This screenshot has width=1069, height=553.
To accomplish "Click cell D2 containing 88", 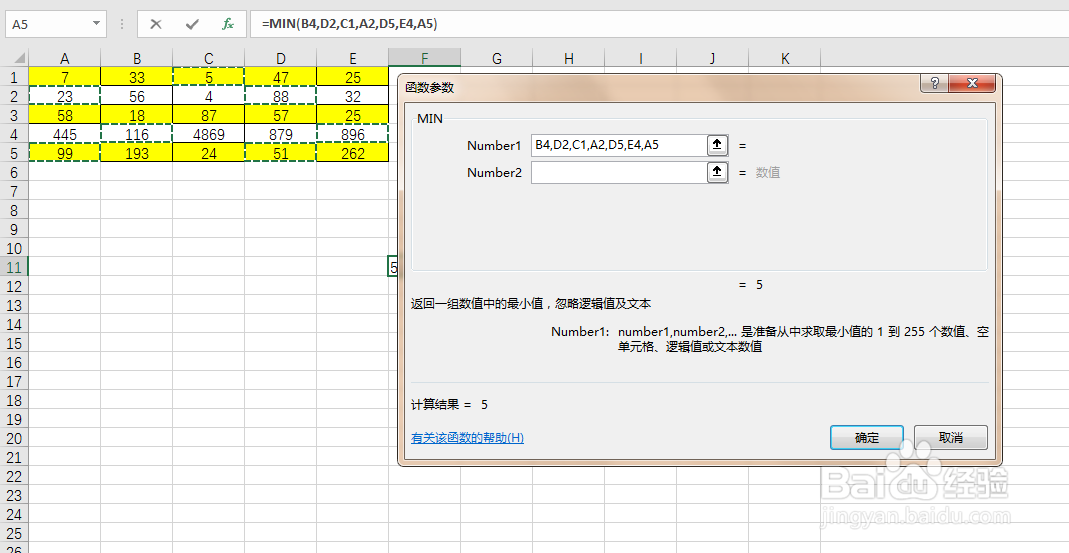I will coord(281,96).
